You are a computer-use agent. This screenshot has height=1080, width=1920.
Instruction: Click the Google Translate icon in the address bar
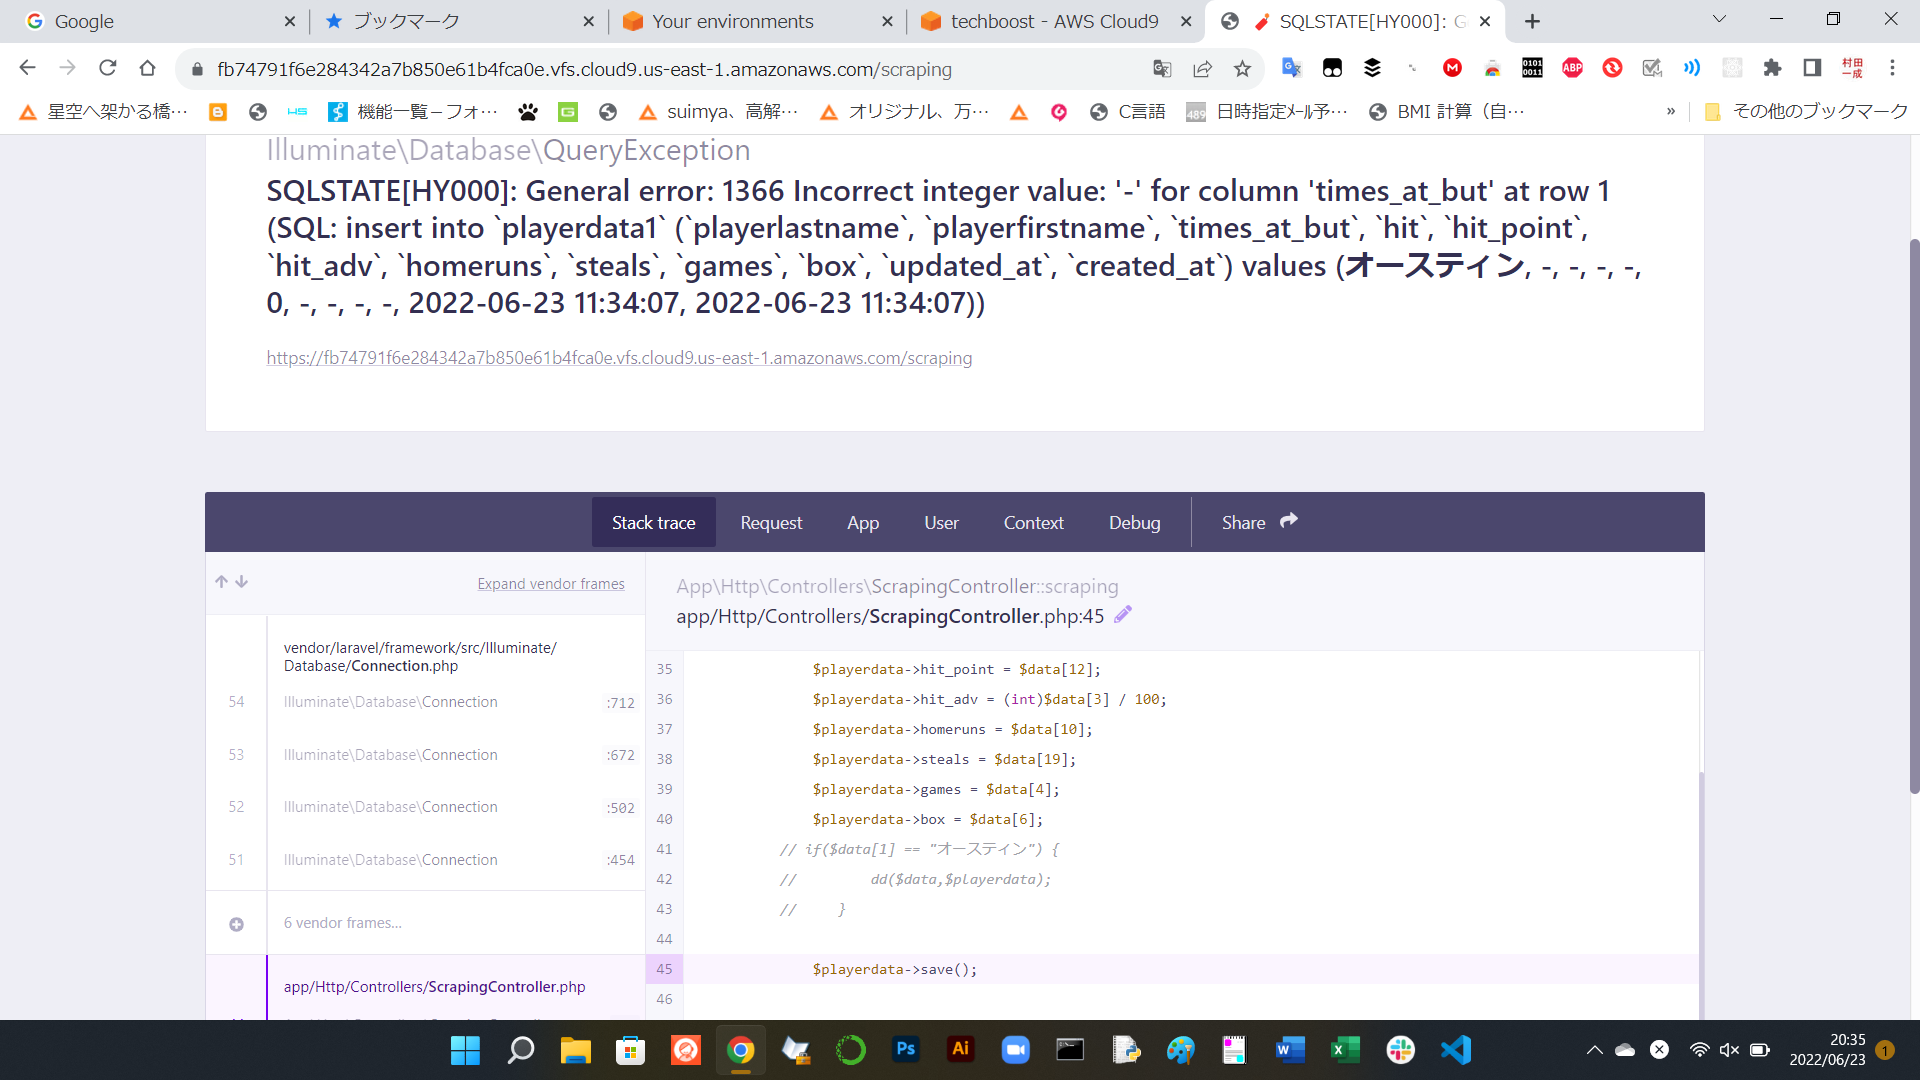1162,69
